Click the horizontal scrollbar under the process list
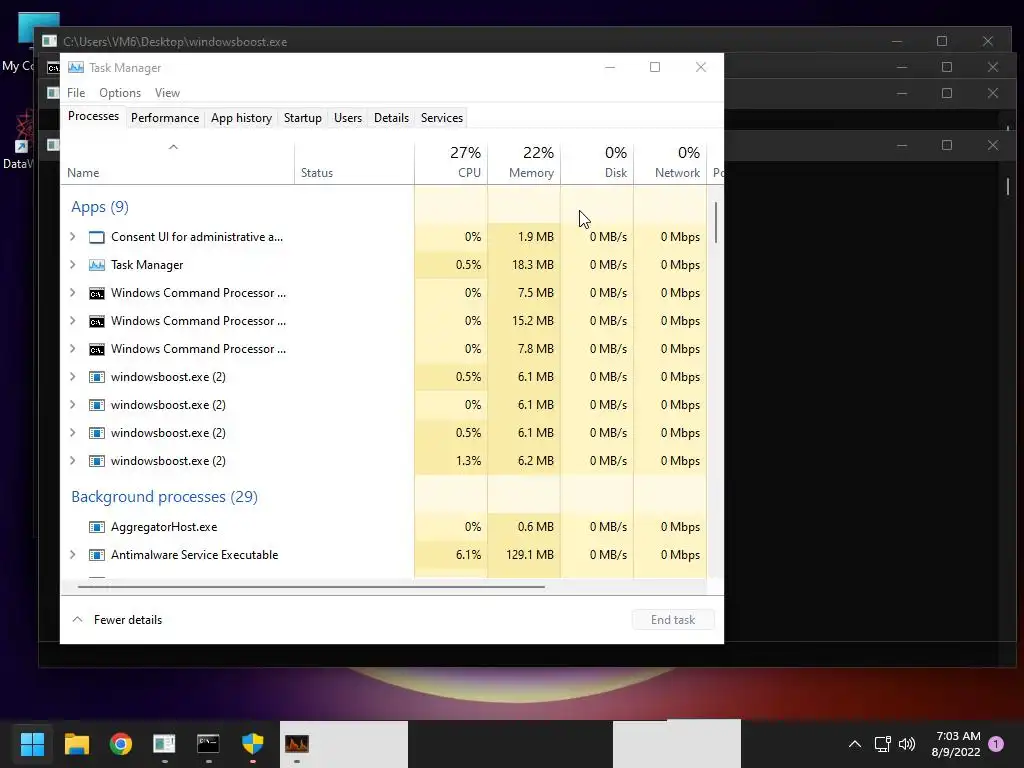 (311, 586)
